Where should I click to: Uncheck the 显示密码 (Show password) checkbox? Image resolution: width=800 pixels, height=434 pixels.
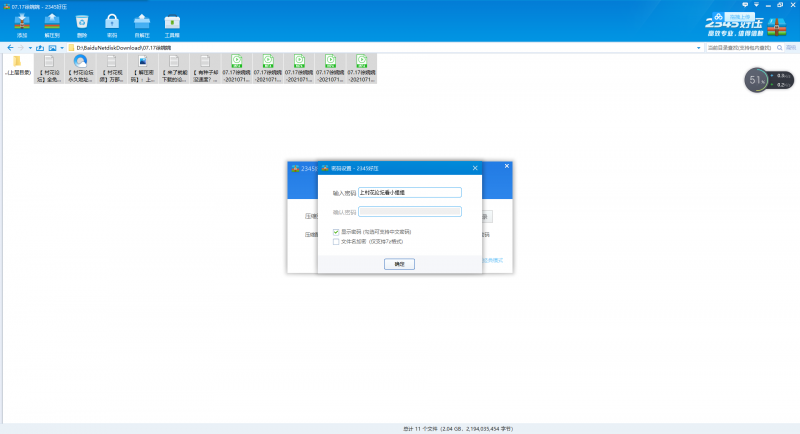click(336, 231)
